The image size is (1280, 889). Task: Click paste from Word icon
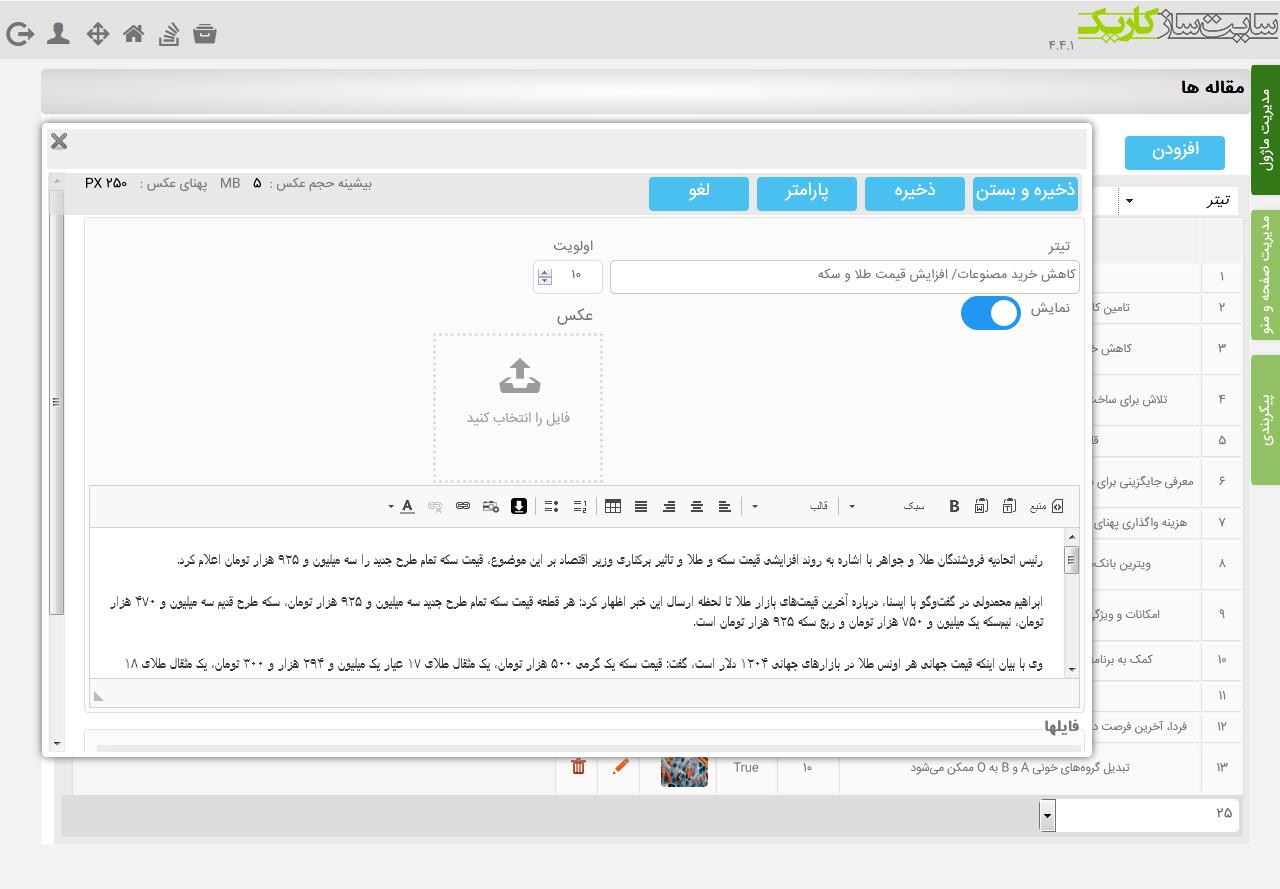(x=981, y=506)
